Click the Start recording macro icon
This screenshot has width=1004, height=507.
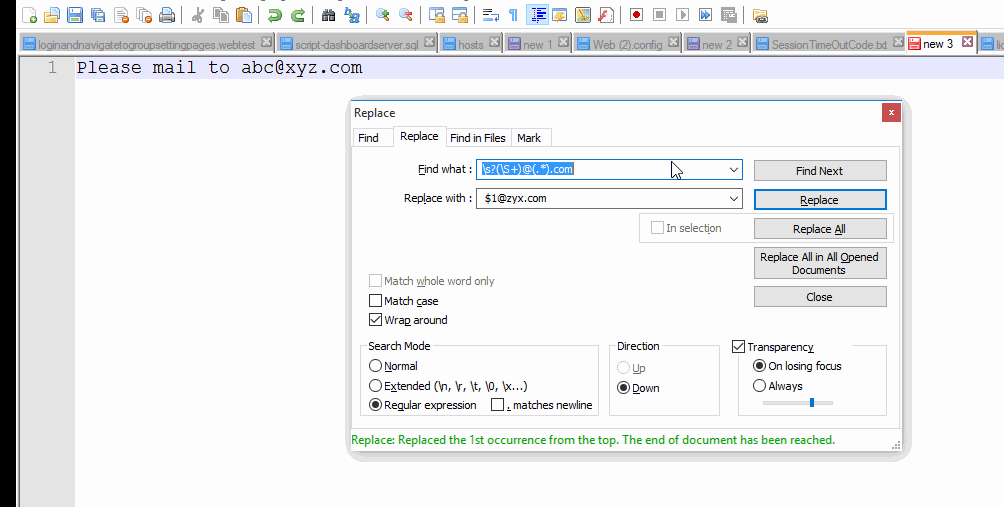[x=636, y=15]
